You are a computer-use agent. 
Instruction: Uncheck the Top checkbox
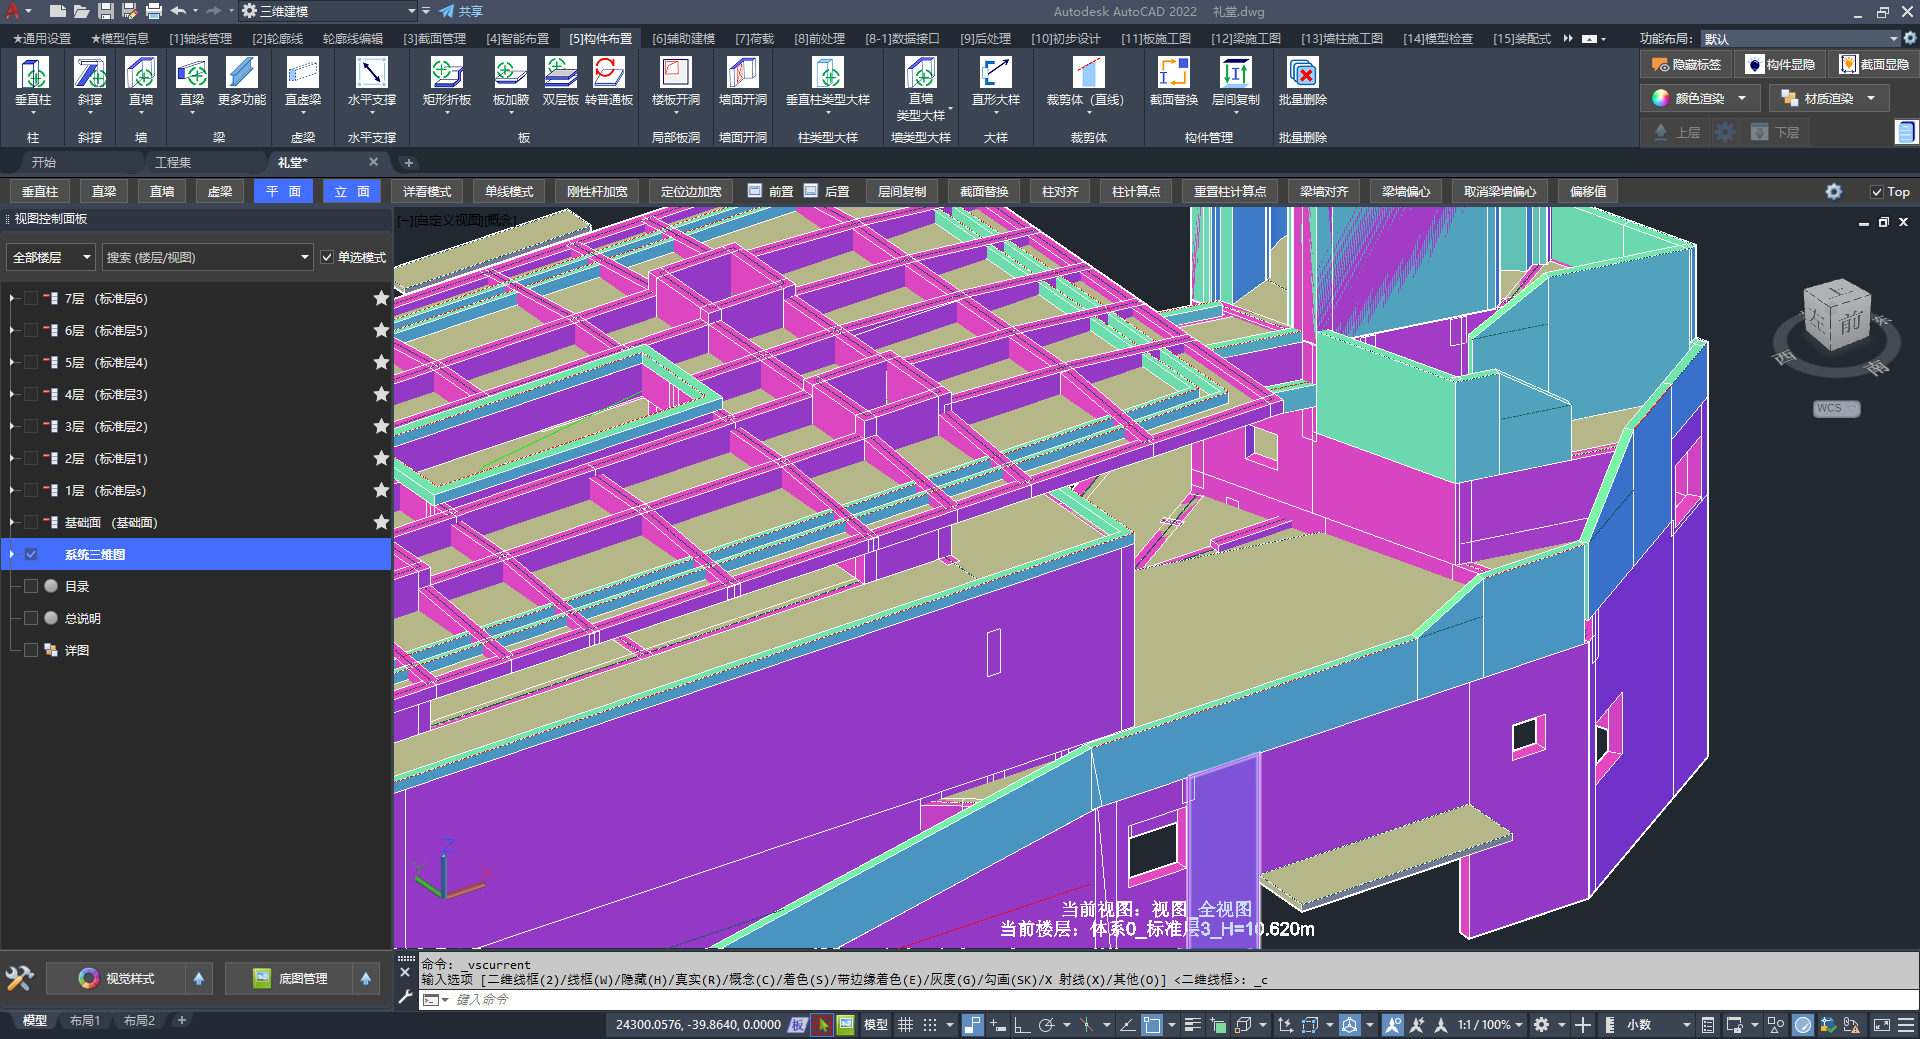pyautogui.click(x=1877, y=192)
